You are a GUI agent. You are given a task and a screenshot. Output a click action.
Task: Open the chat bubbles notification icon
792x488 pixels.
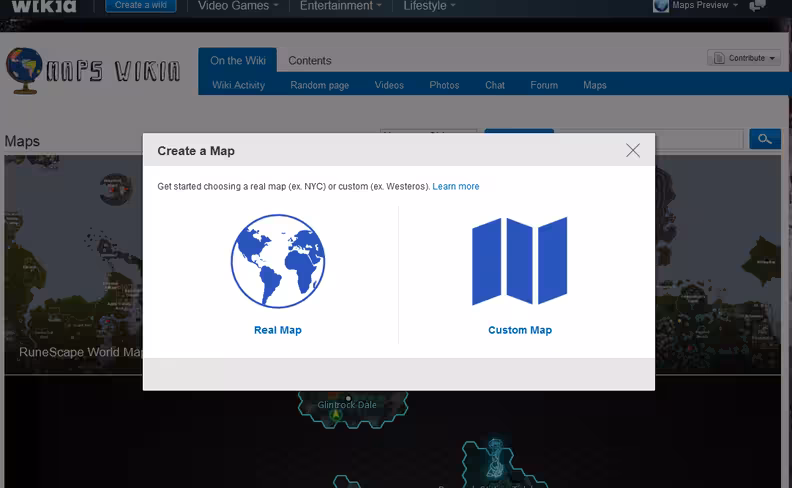coord(757,6)
